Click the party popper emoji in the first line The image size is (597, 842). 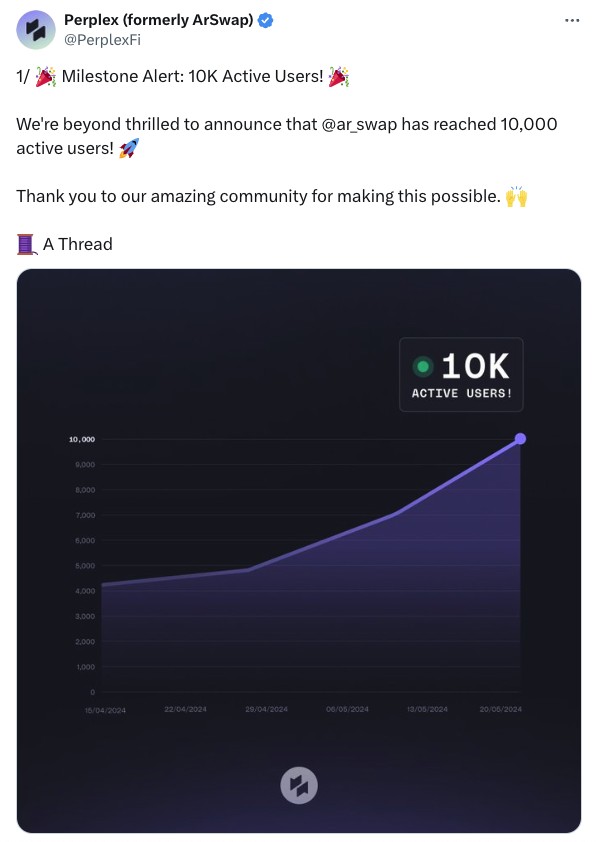pyautogui.click(x=44, y=75)
